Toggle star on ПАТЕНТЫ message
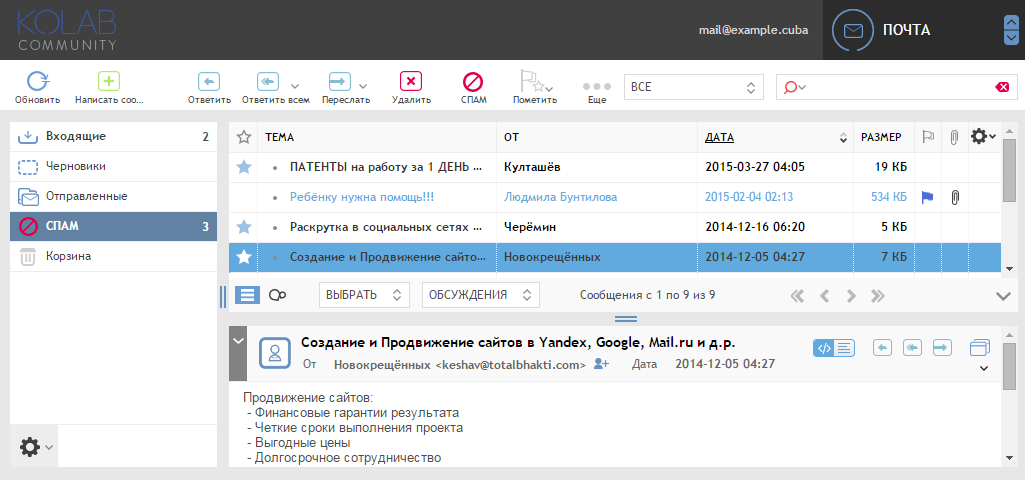This screenshot has height=480, width=1025. click(x=244, y=167)
